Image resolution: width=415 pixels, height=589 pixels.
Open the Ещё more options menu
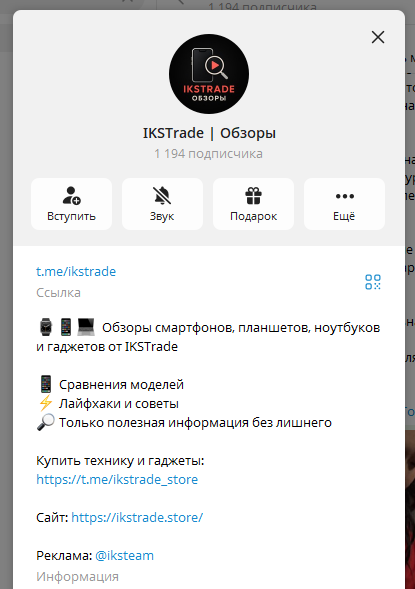click(344, 204)
